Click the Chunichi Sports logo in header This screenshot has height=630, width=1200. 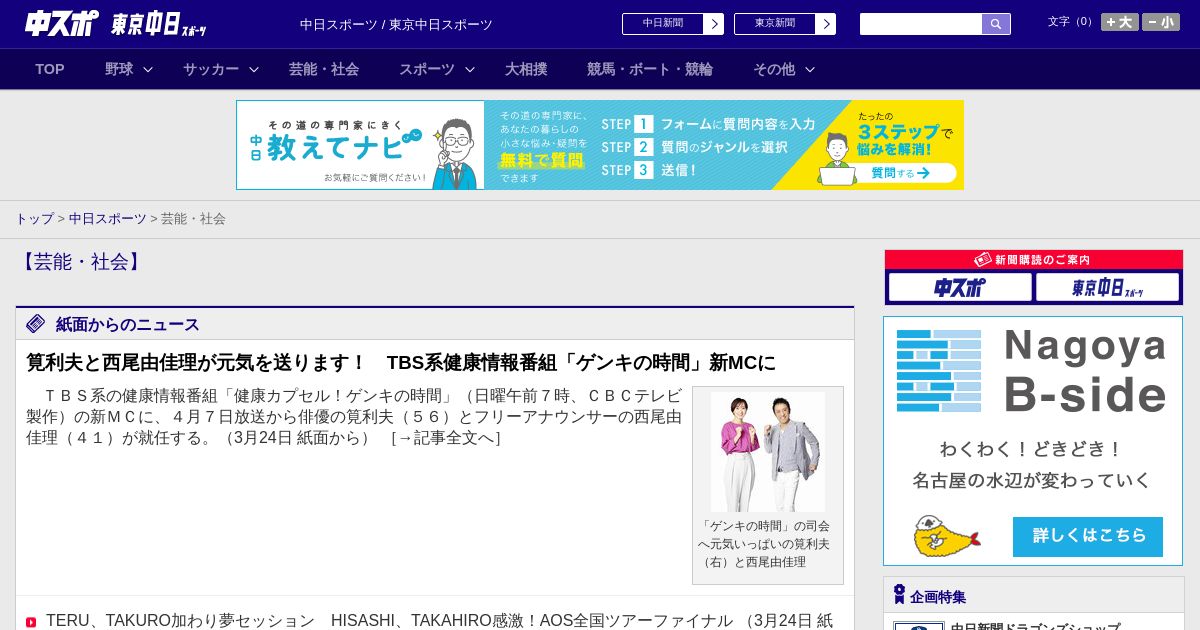pyautogui.click(x=62, y=23)
